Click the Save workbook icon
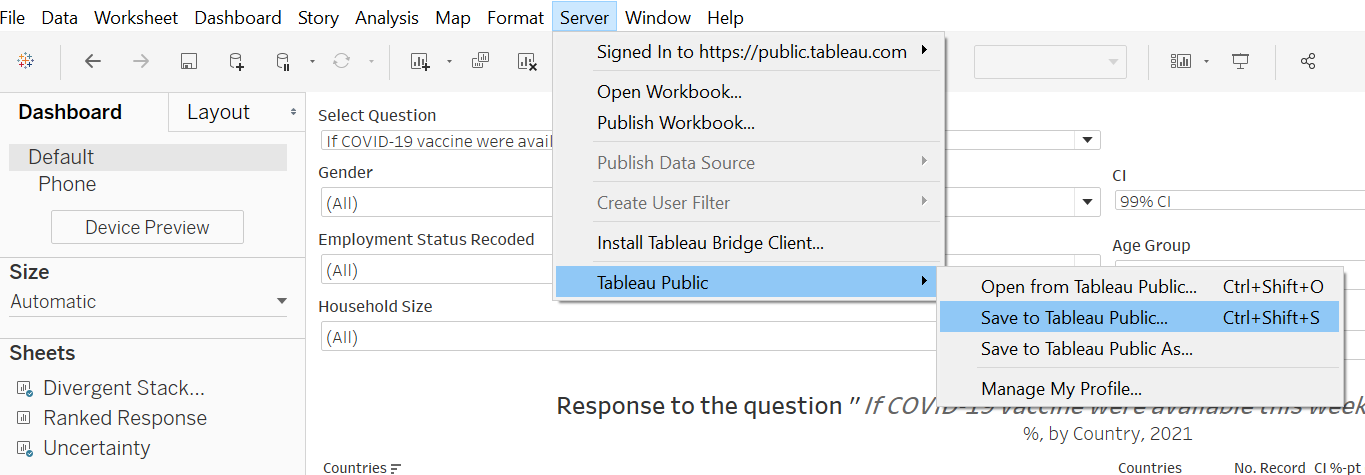 (x=188, y=61)
